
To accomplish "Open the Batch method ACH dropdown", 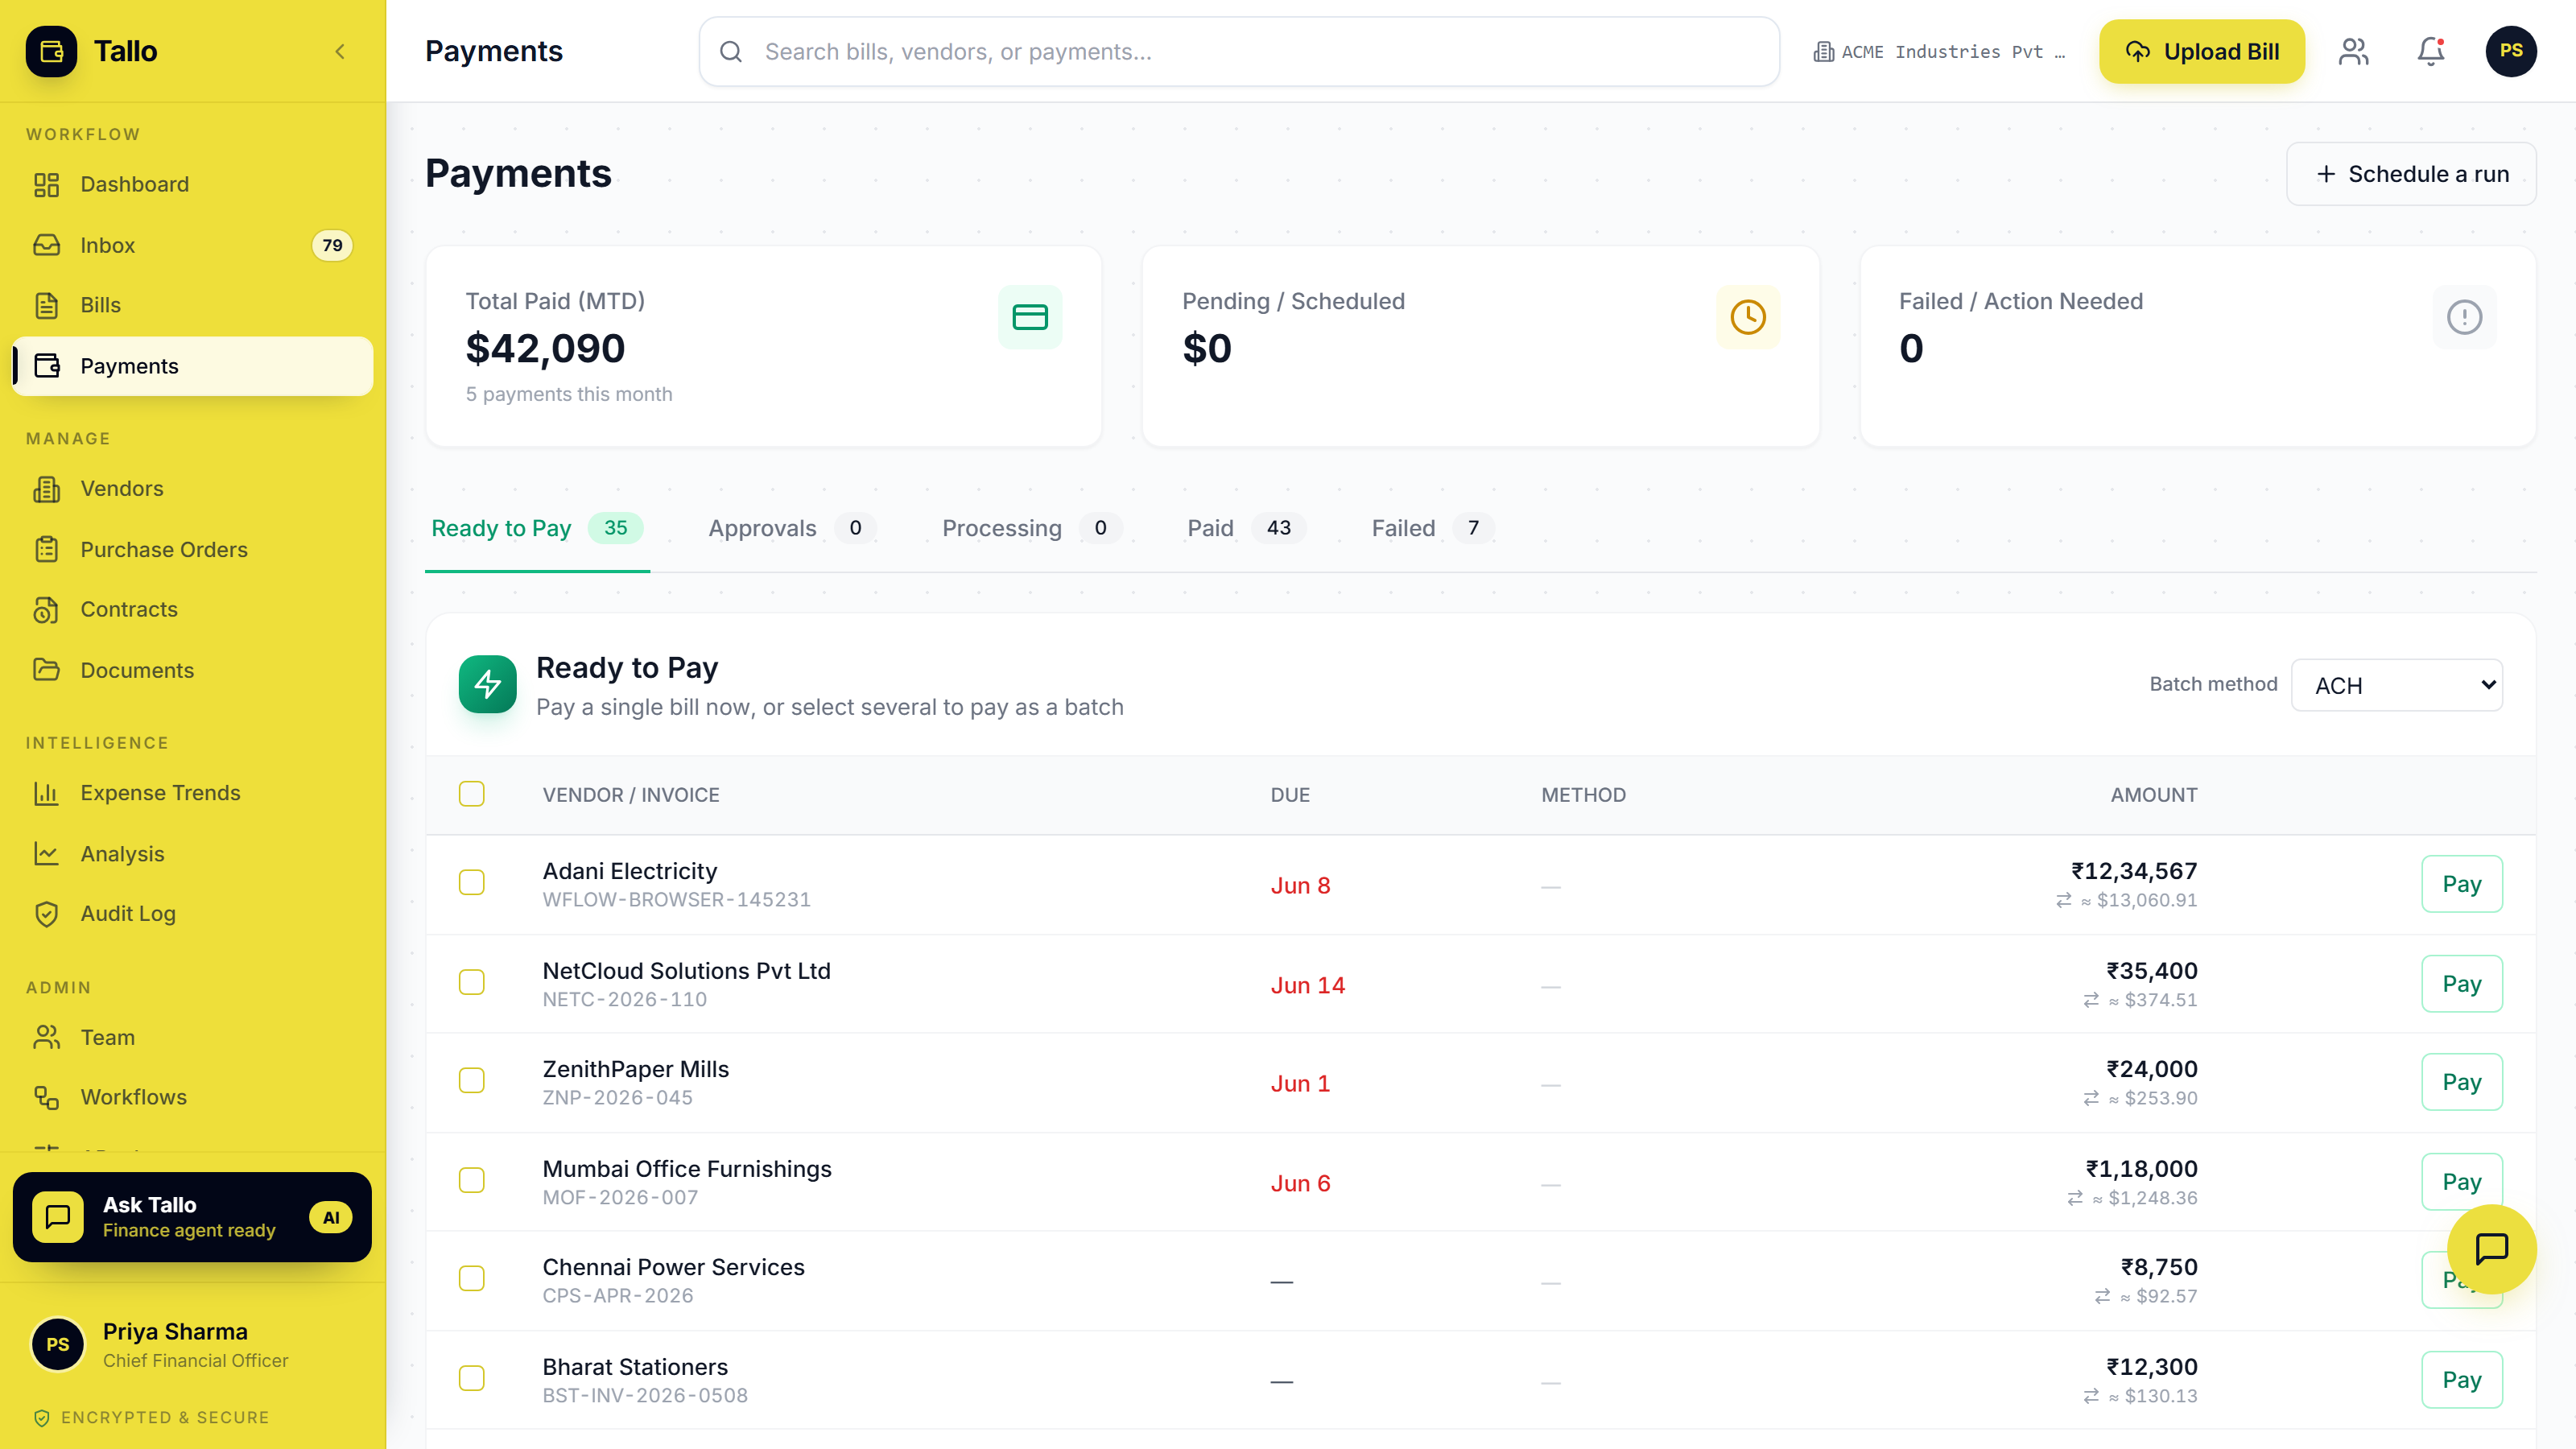I will pos(2397,685).
